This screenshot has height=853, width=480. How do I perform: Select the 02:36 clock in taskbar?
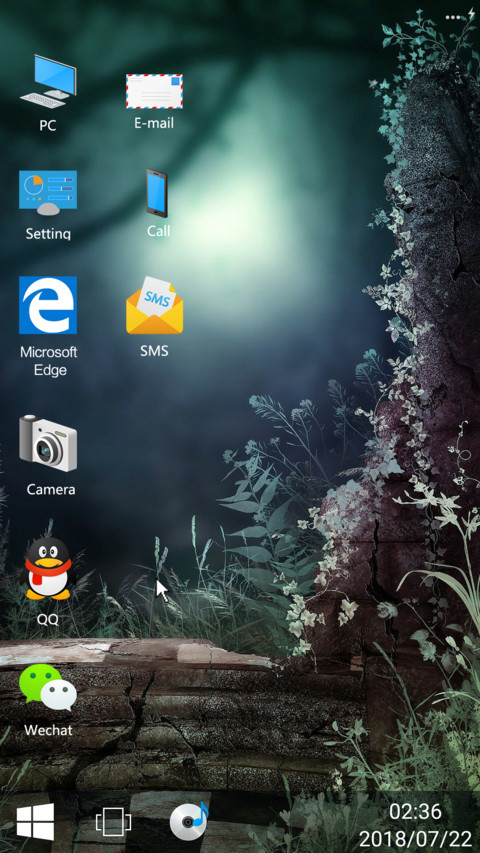coord(415,812)
